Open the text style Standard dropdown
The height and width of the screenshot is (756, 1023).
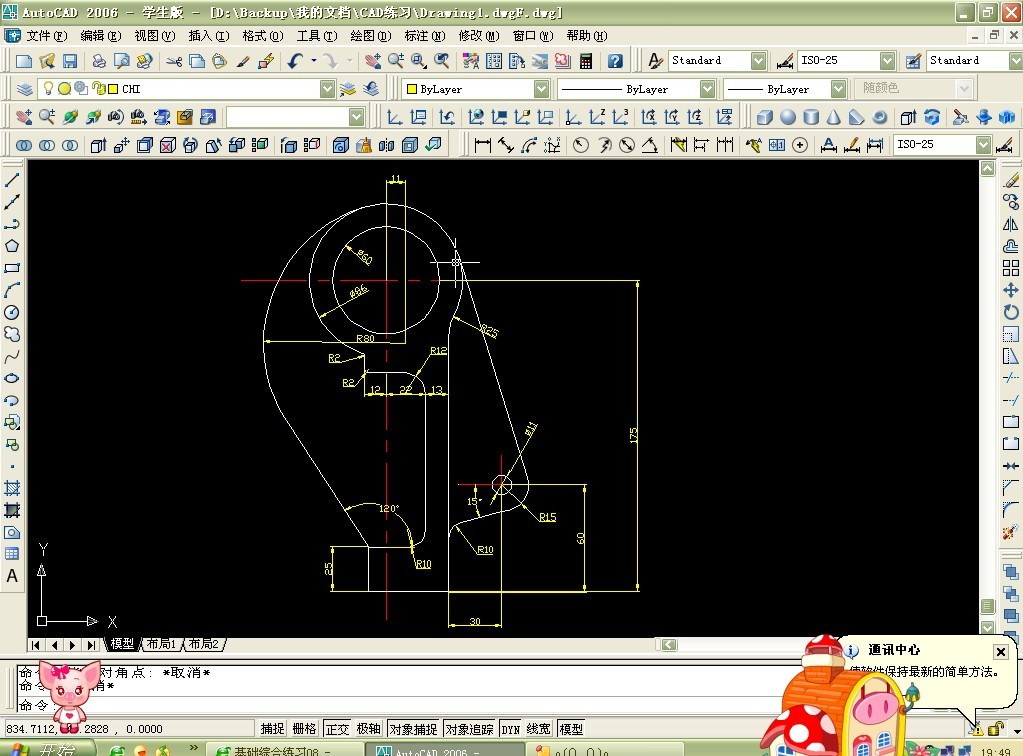click(x=758, y=61)
